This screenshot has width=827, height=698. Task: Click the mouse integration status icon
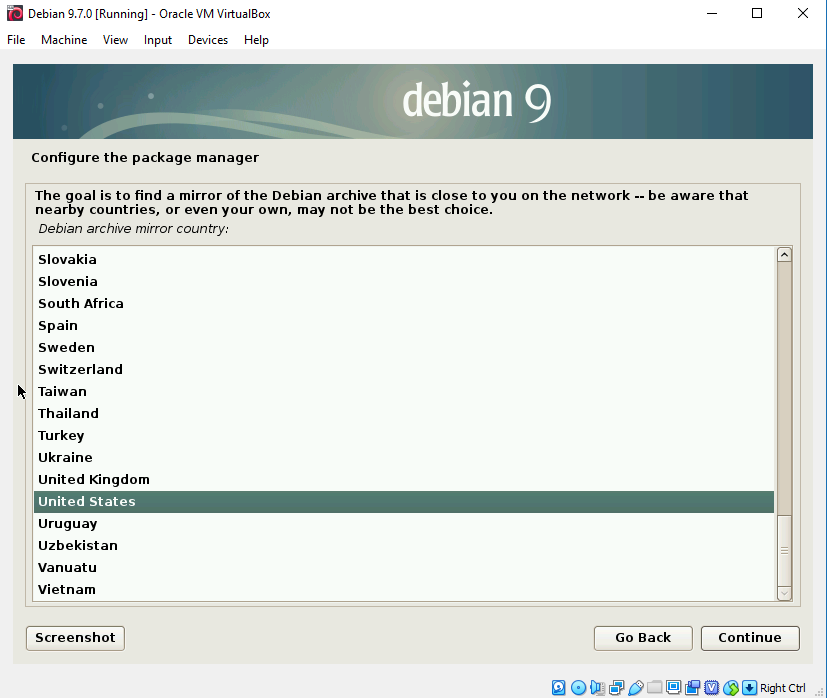730,687
